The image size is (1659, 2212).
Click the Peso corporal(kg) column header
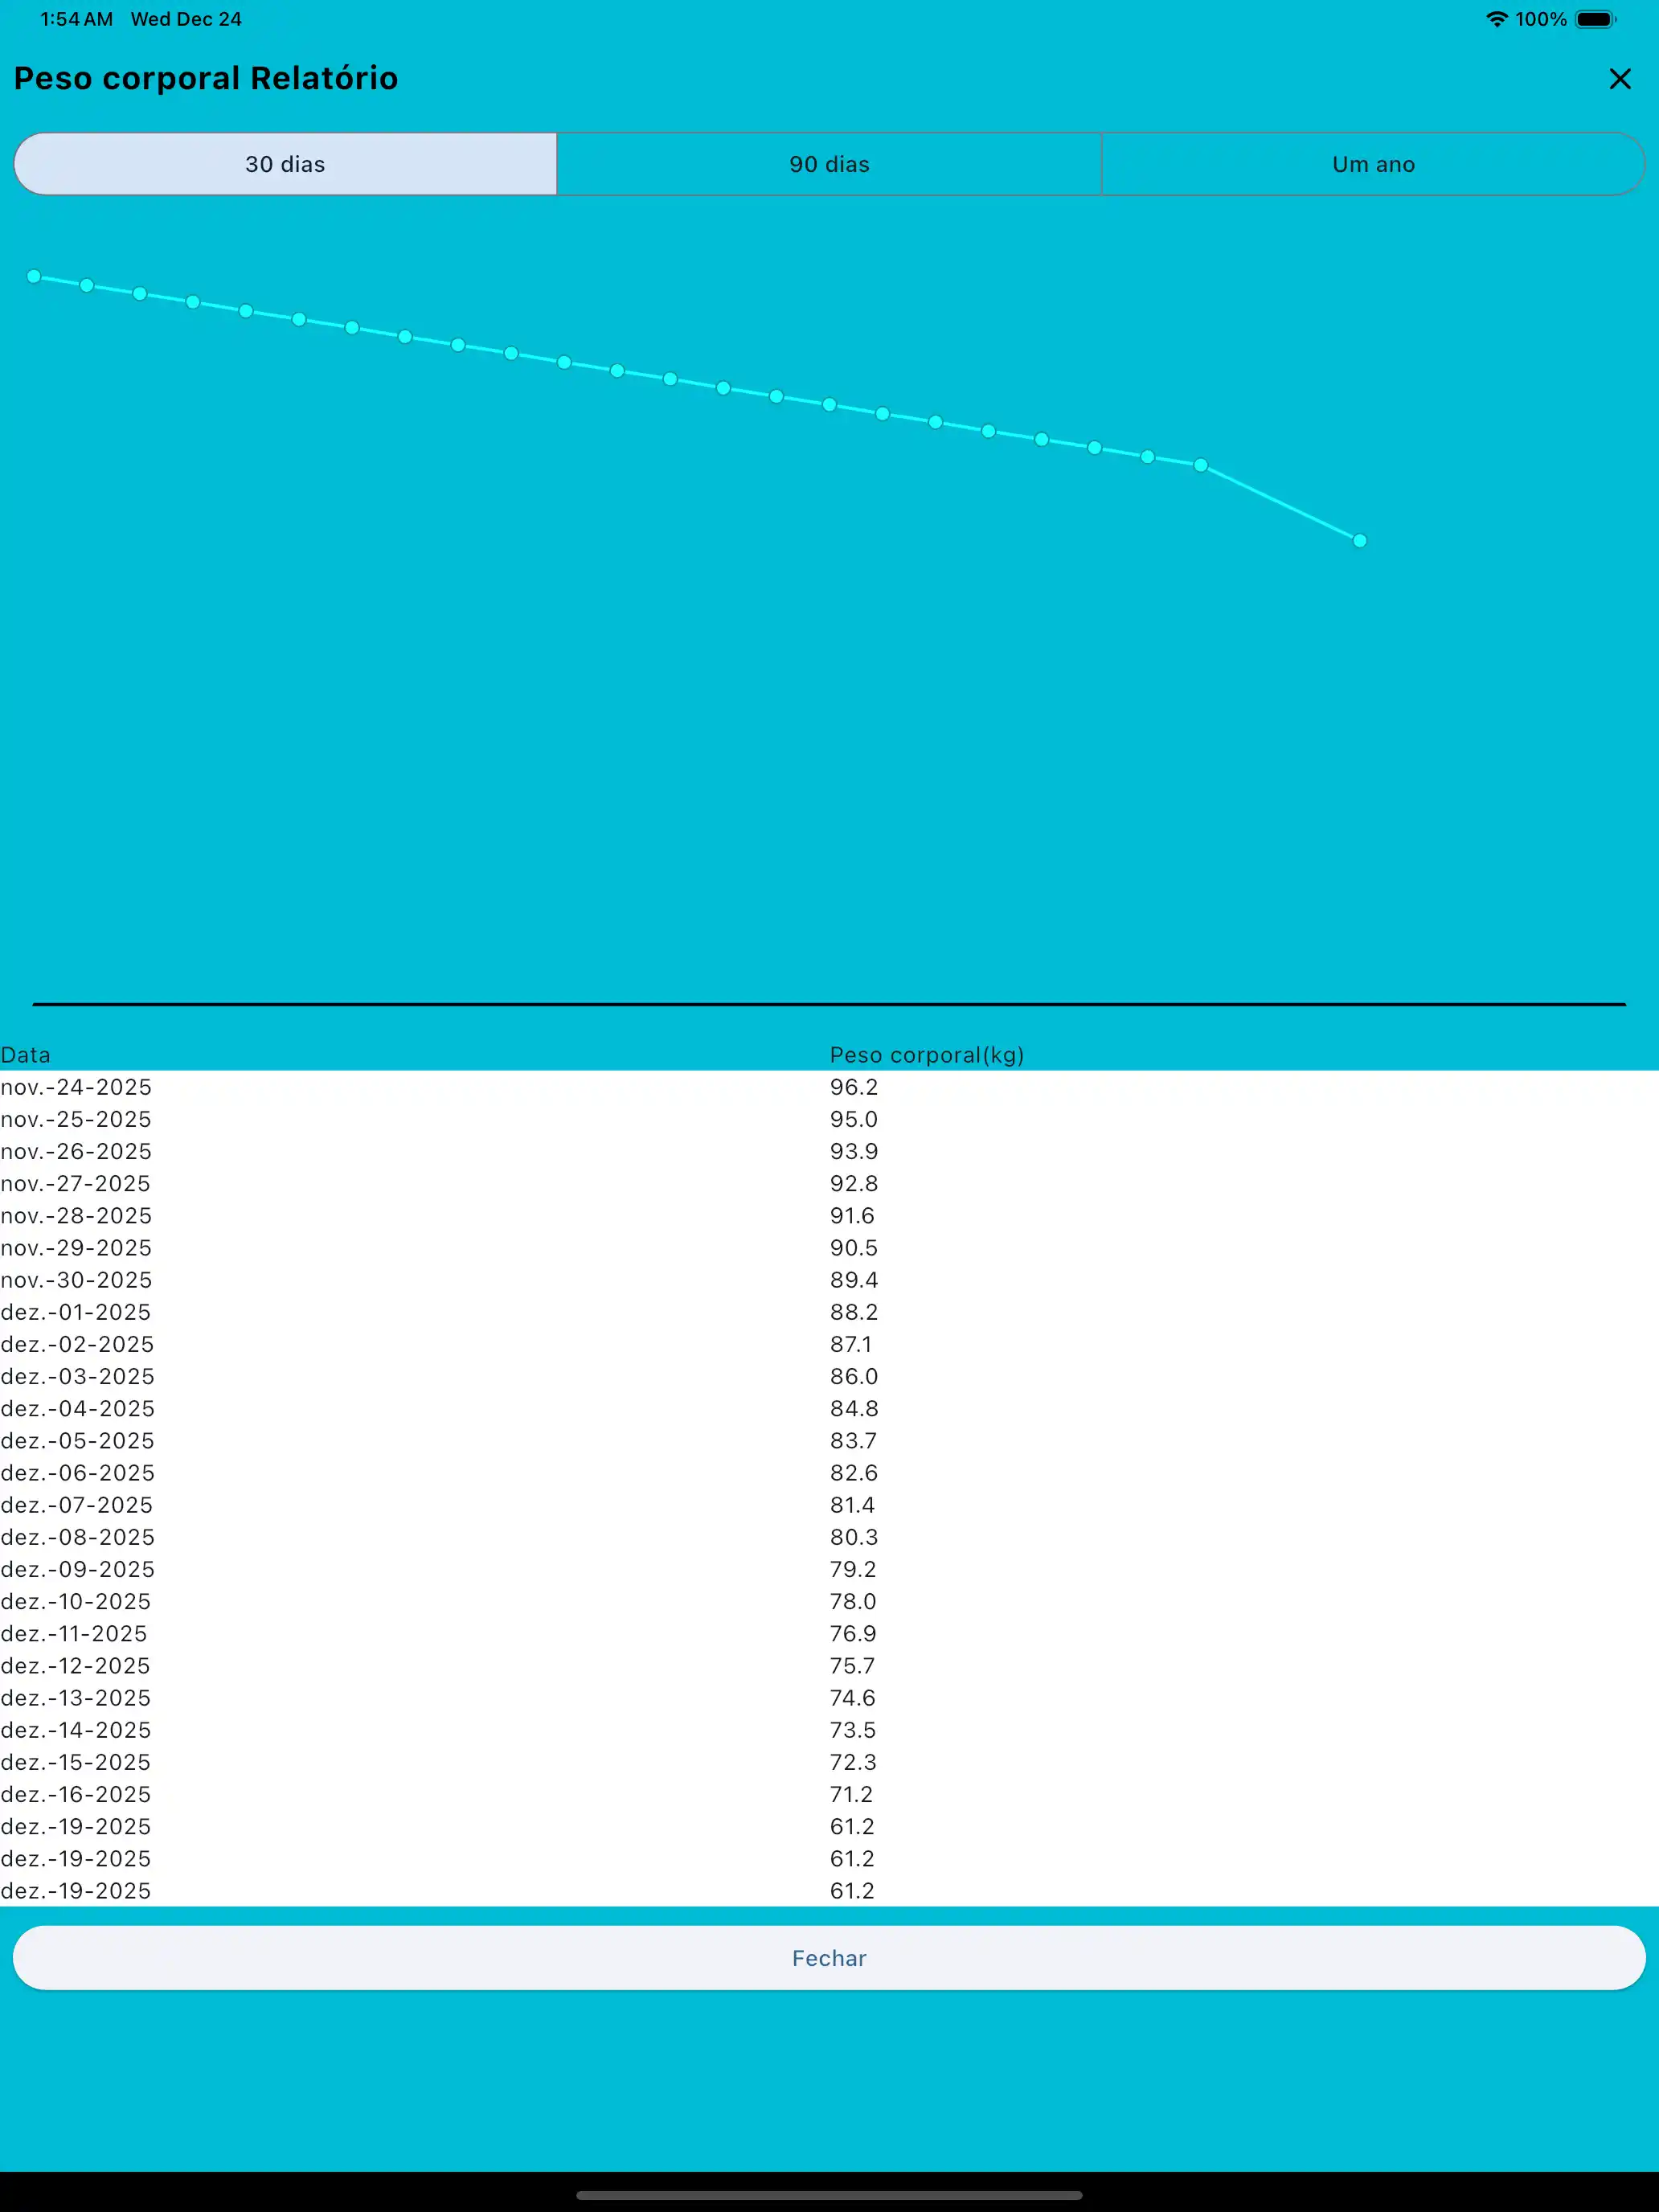point(926,1055)
